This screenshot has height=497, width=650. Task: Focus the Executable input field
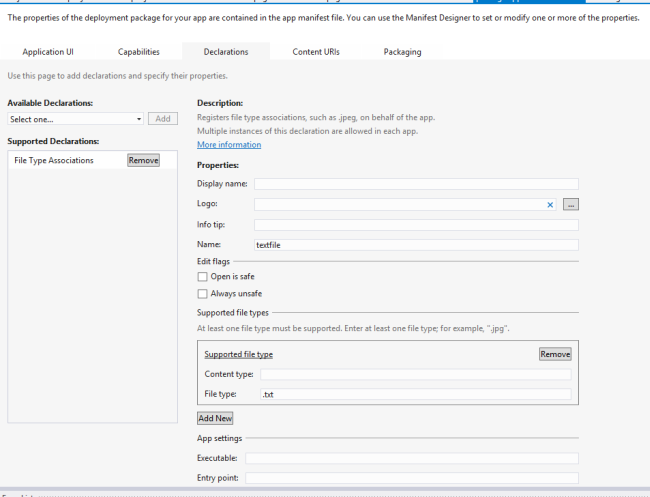click(x=412, y=458)
